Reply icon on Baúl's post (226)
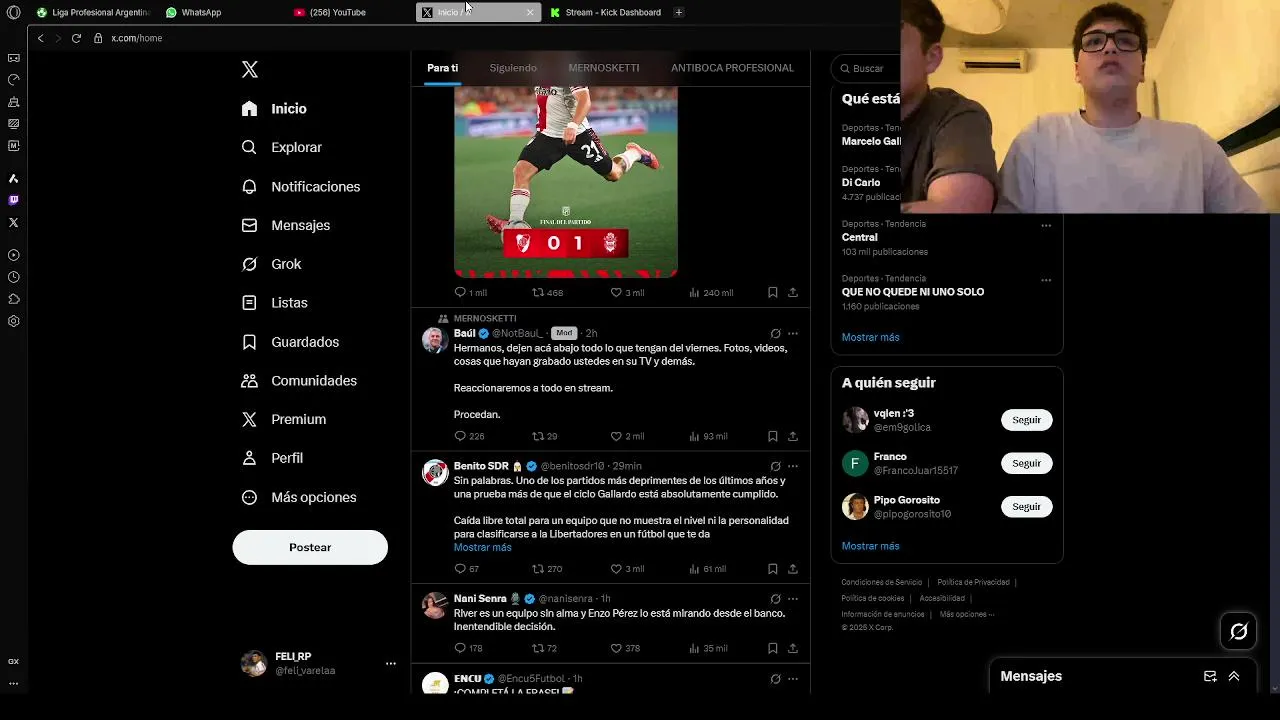 [x=460, y=436]
